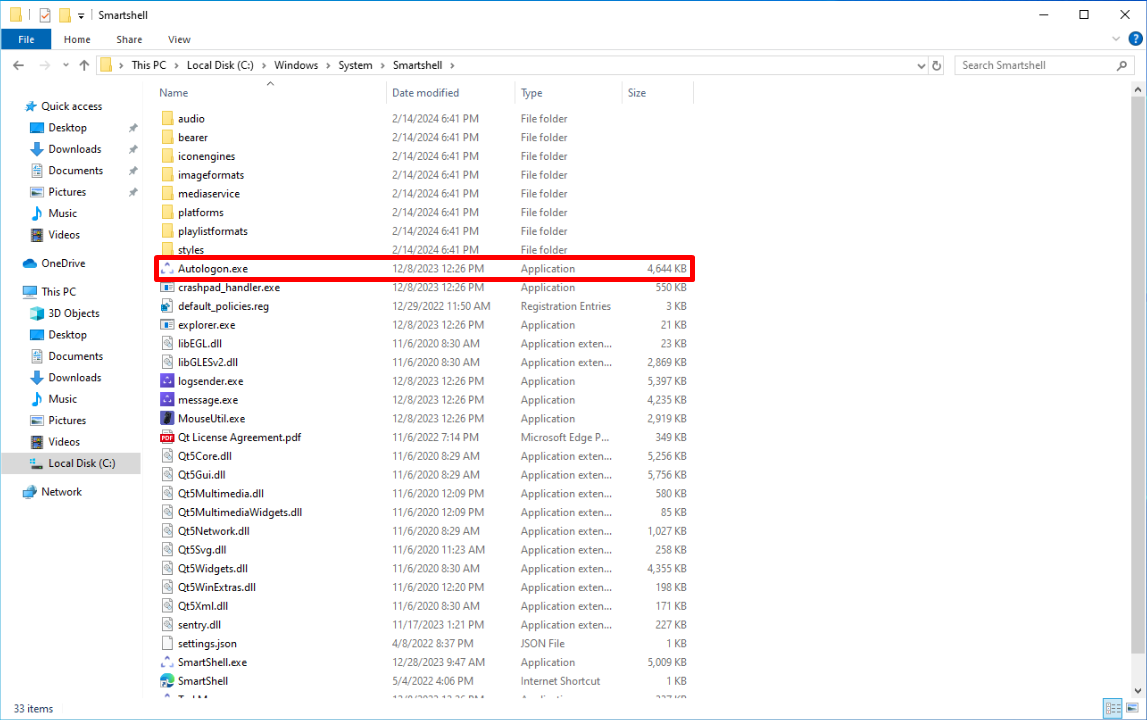Select the Qt5Multimedia.dll file name
This screenshot has width=1147, height=720.
(x=221, y=493)
